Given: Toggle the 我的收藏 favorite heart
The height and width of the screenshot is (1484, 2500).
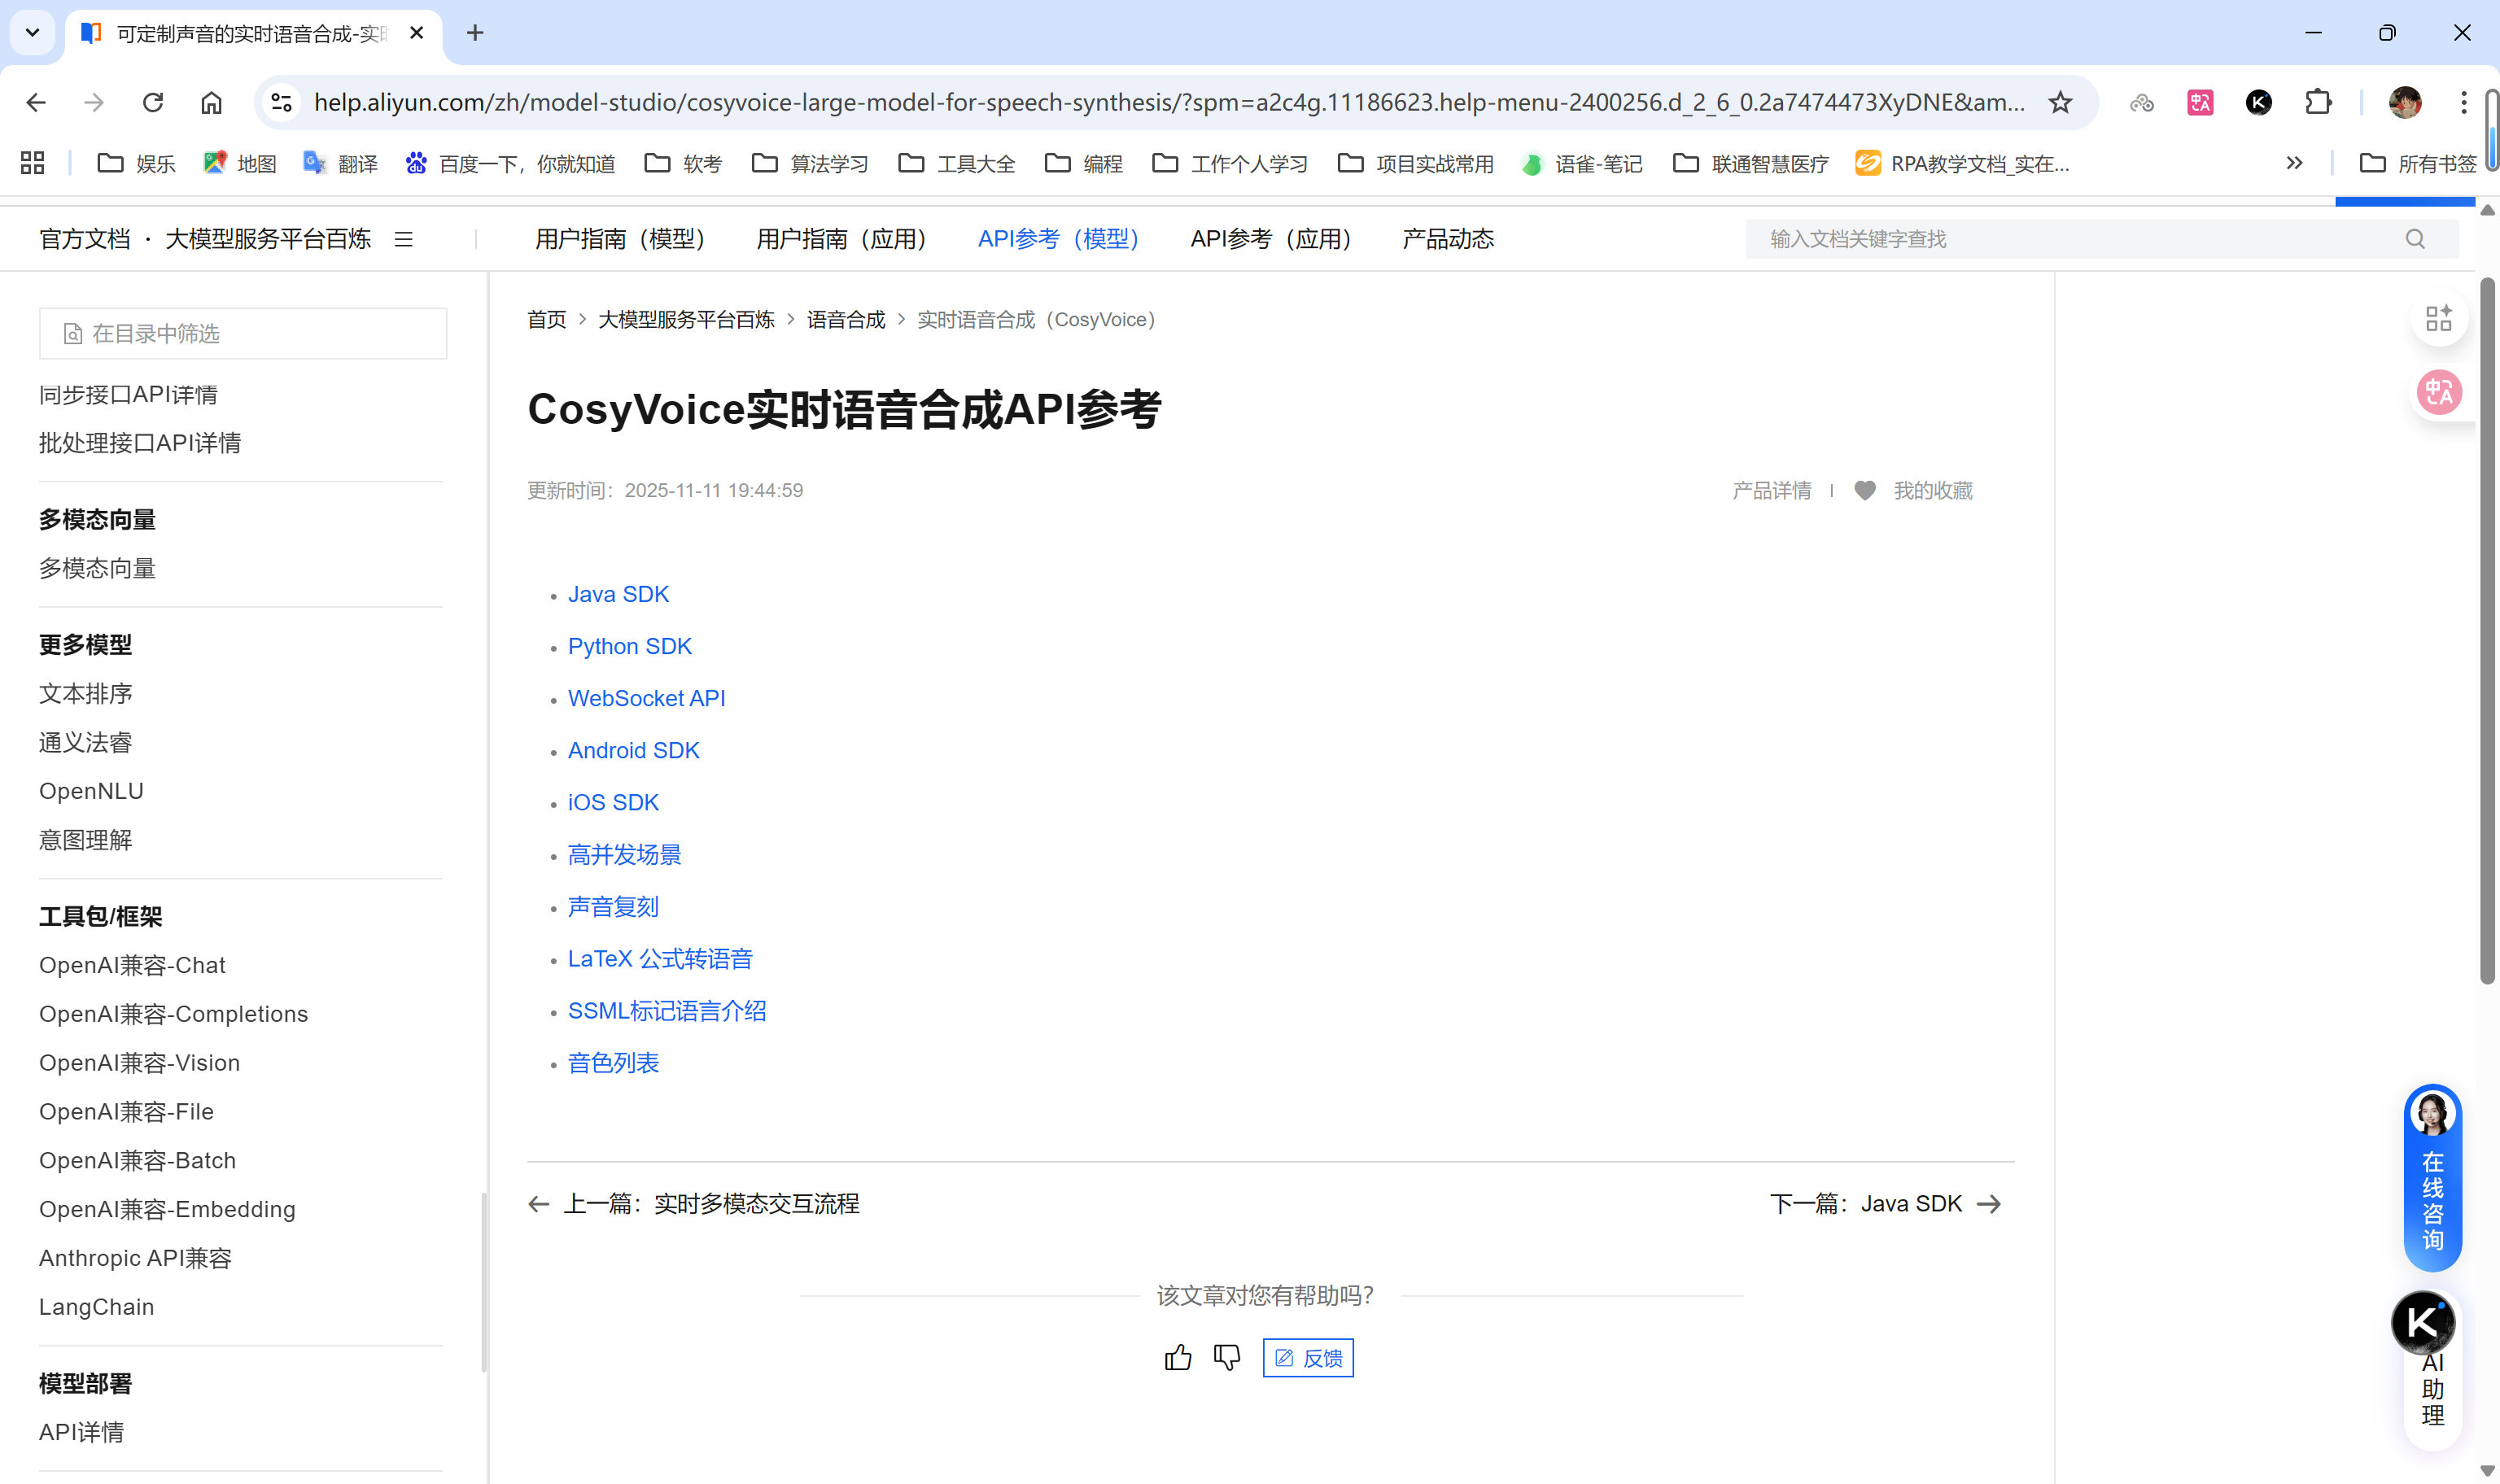Looking at the screenshot, I should coord(1864,490).
